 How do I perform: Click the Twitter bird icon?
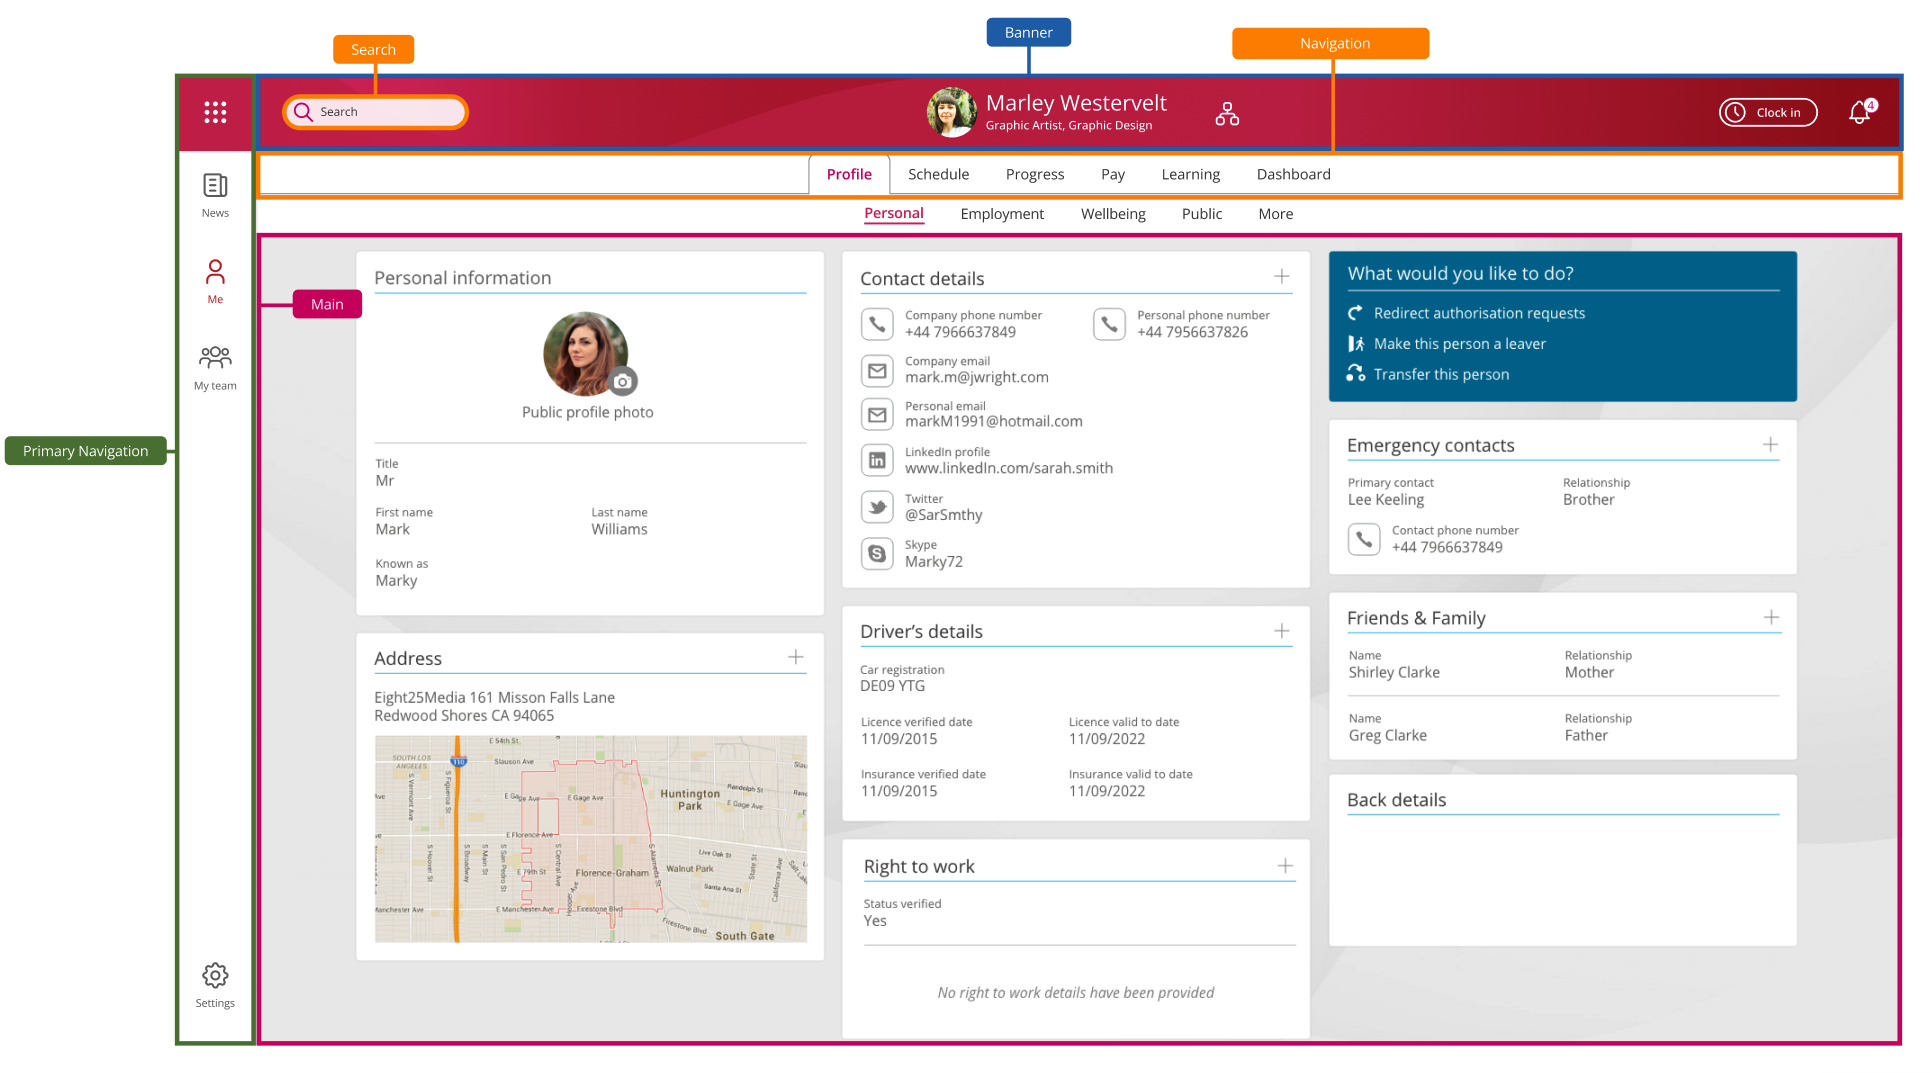[877, 507]
